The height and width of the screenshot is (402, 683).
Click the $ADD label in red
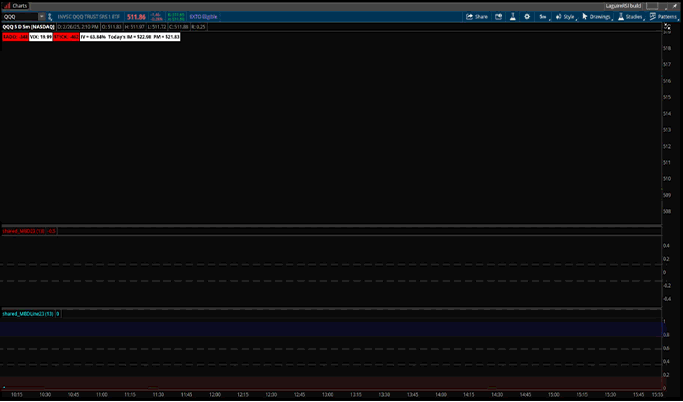pos(15,37)
